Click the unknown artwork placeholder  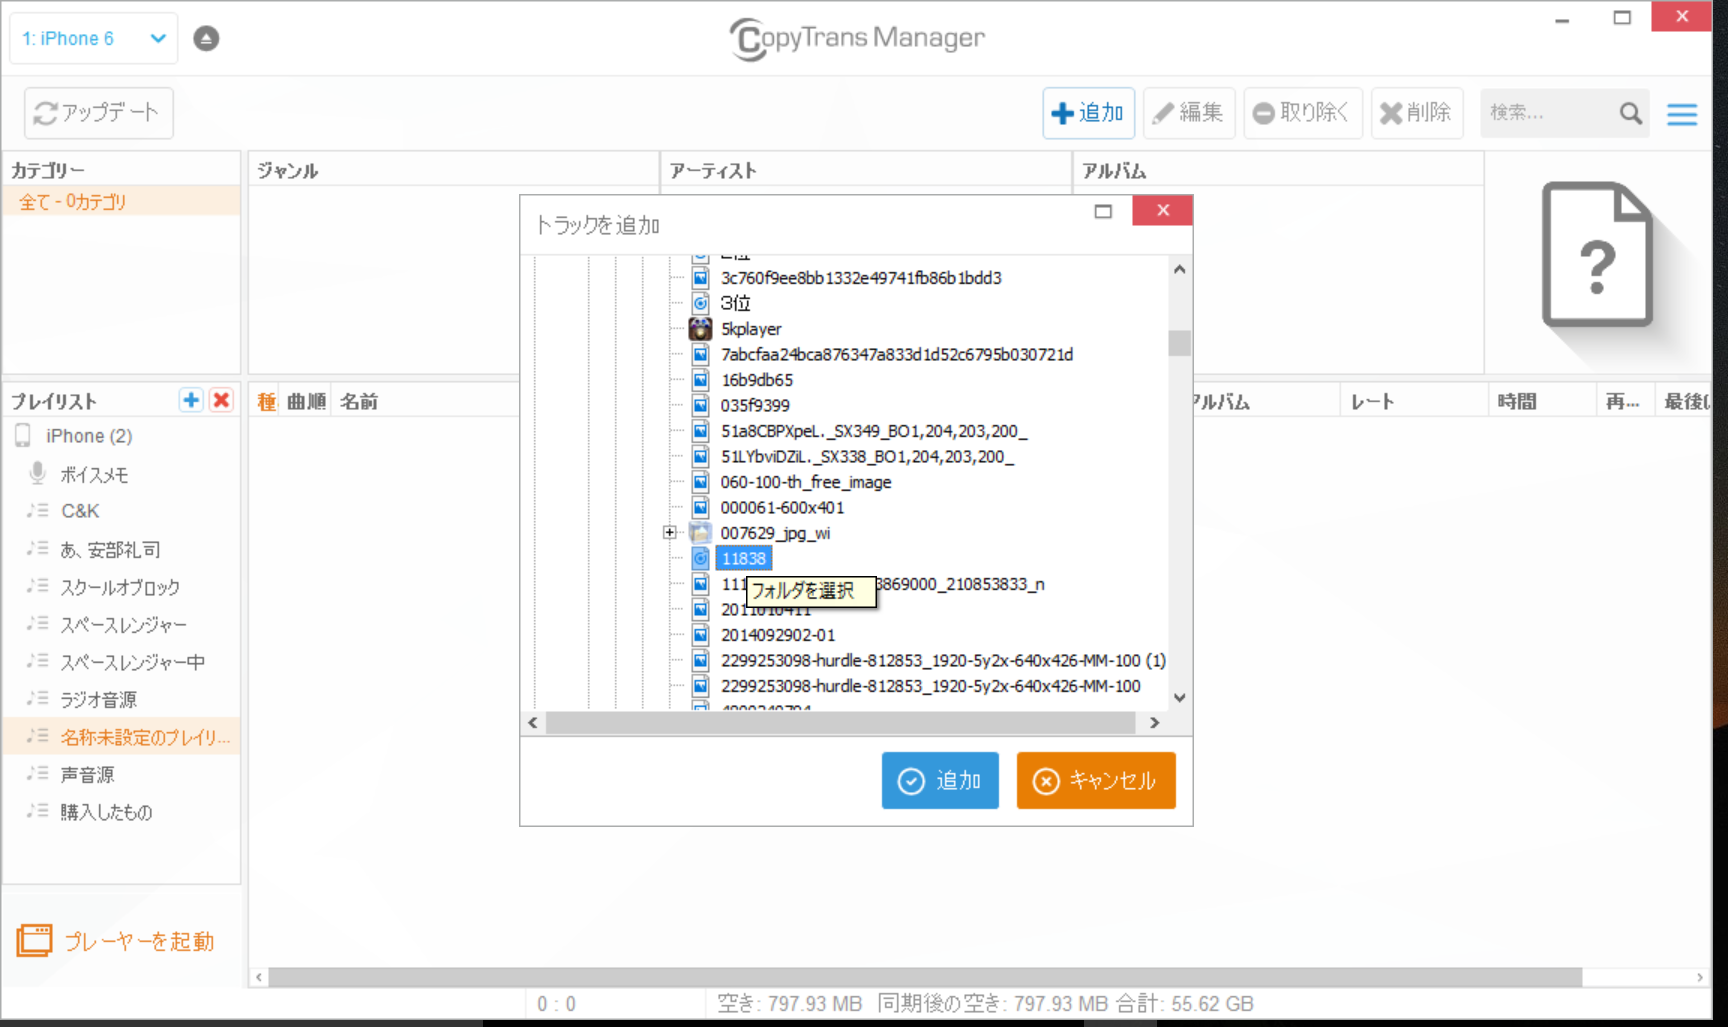1597,255
